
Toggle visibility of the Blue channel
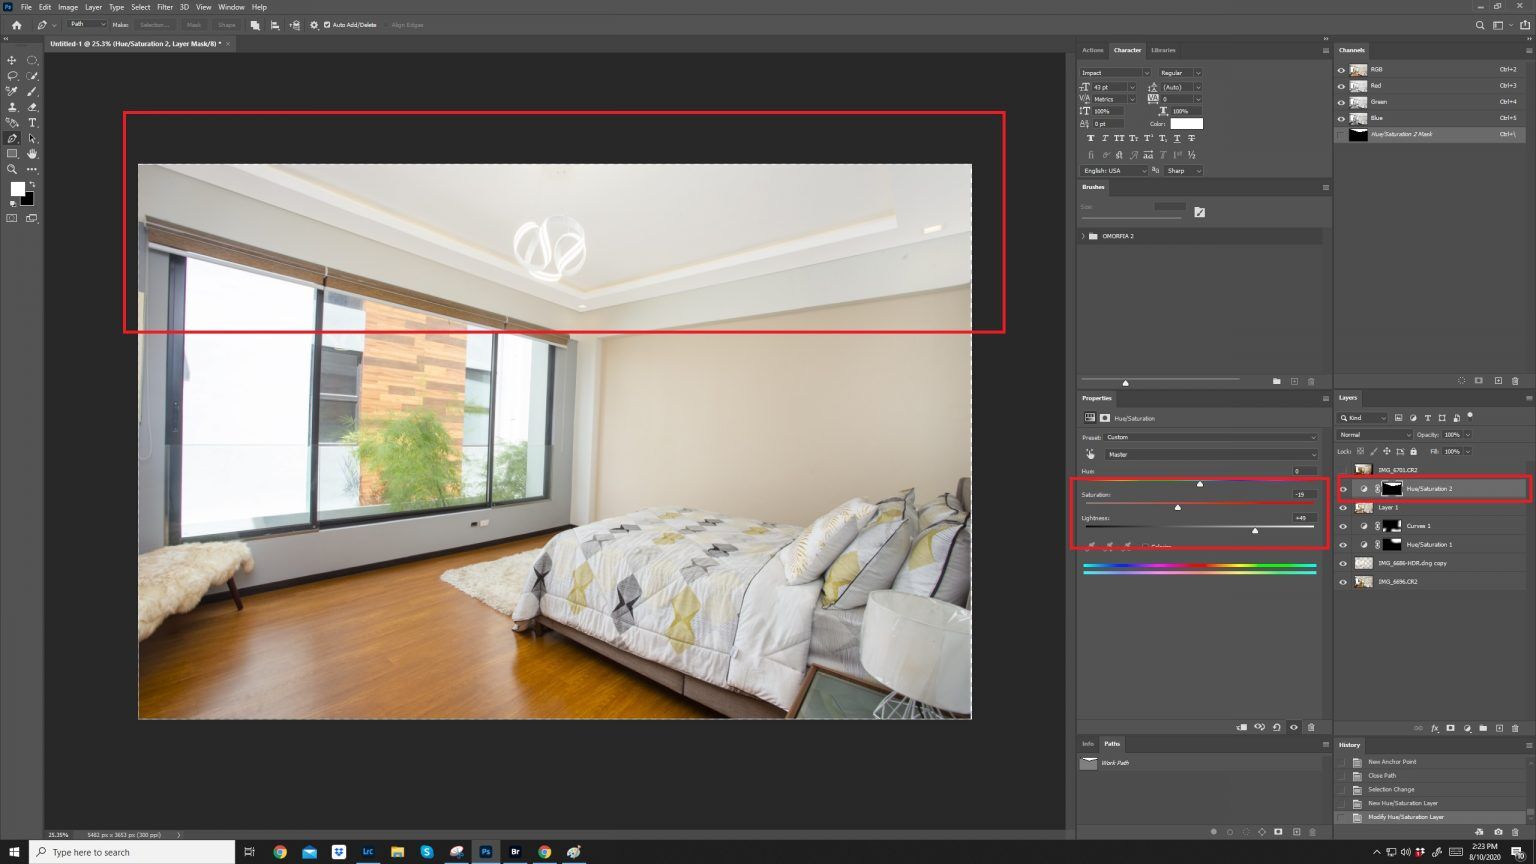tap(1342, 117)
